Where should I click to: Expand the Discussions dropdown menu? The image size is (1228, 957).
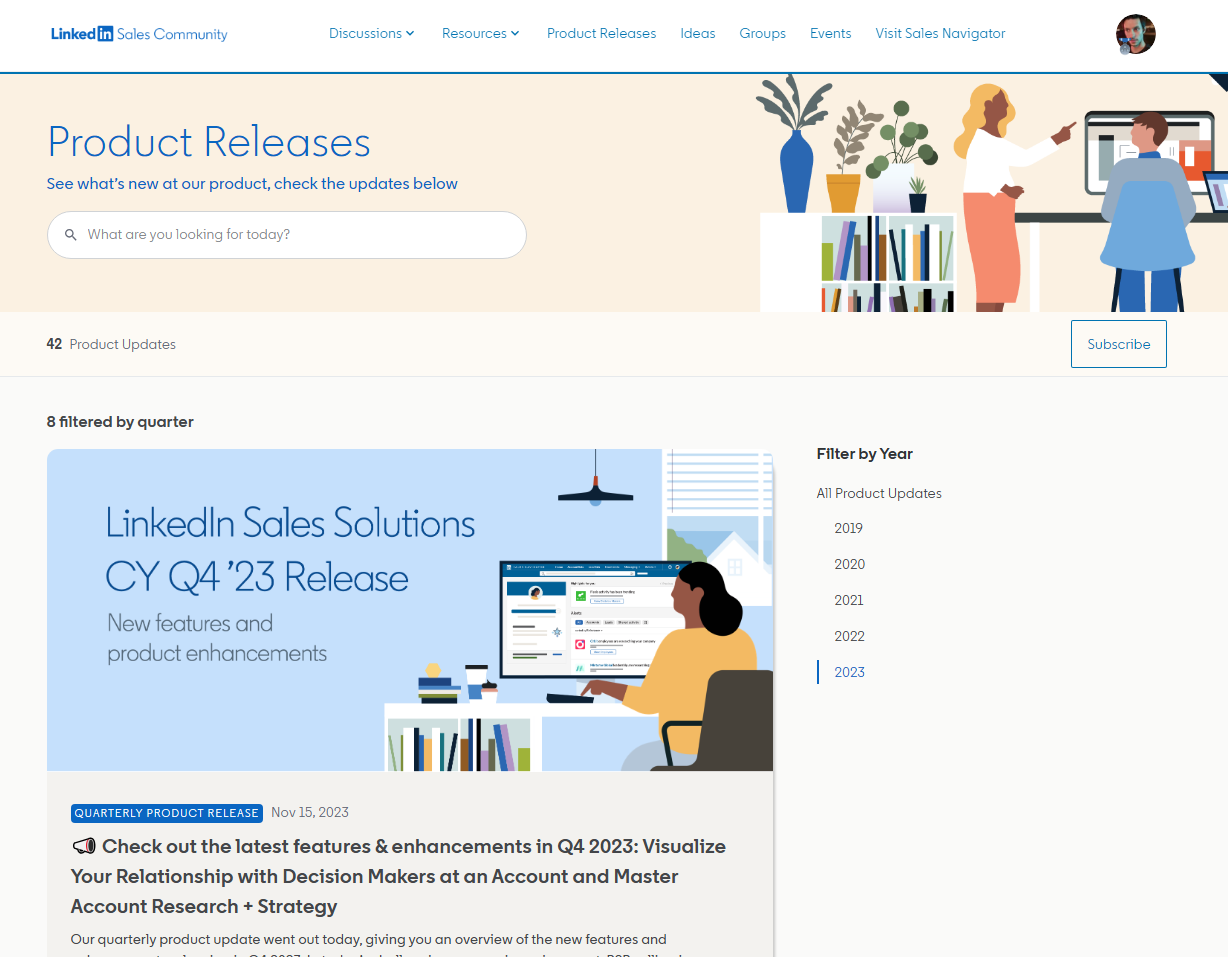coord(371,33)
